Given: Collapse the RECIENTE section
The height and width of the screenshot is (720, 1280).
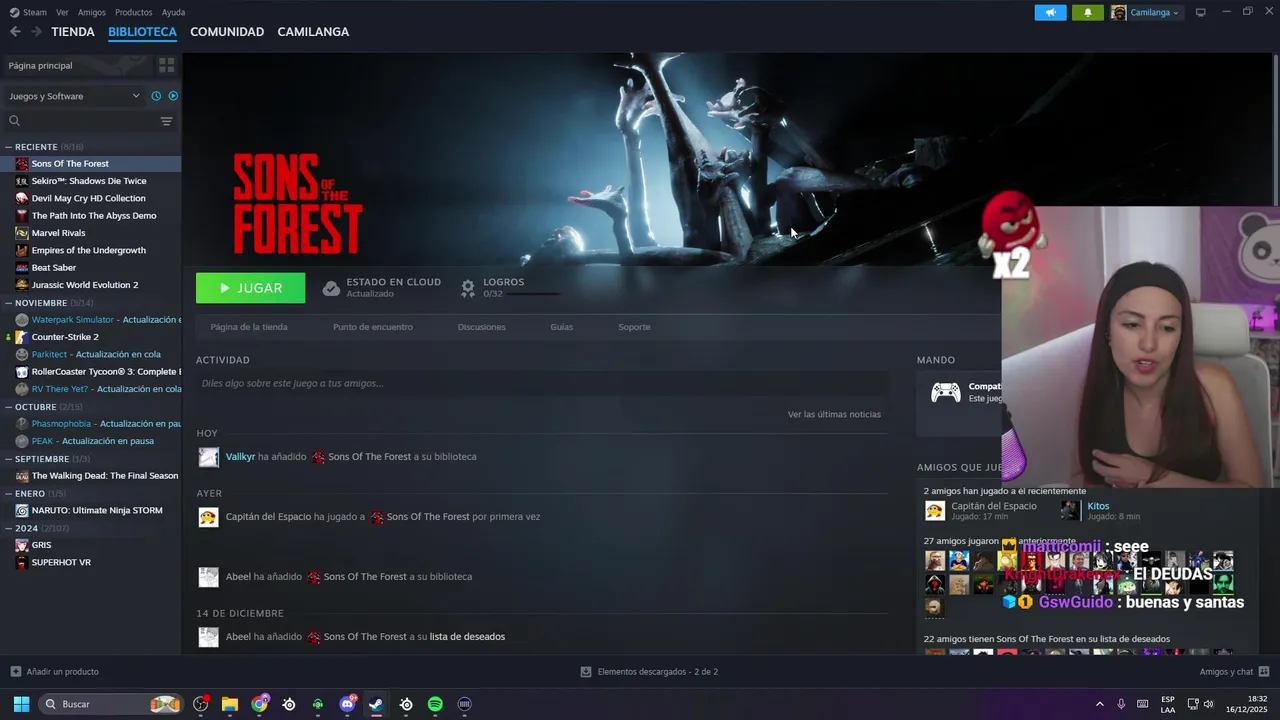Looking at the screenshot, I should 9,147.
